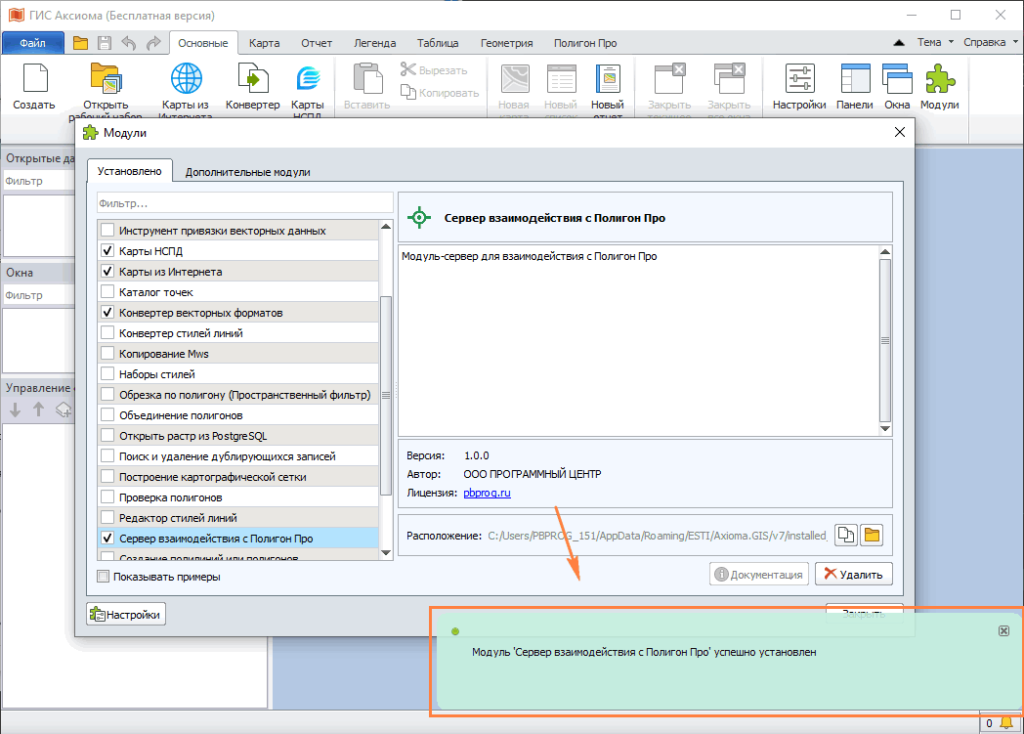Open the Maps from Internet globe icon
This screenshot has width=1024, height=734.
tap(186, 78)
